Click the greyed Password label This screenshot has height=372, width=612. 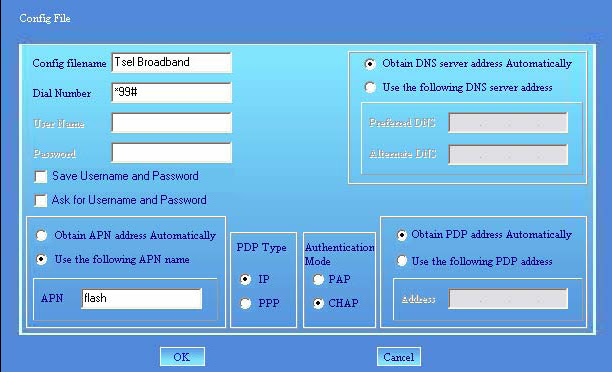coord(54,154)
